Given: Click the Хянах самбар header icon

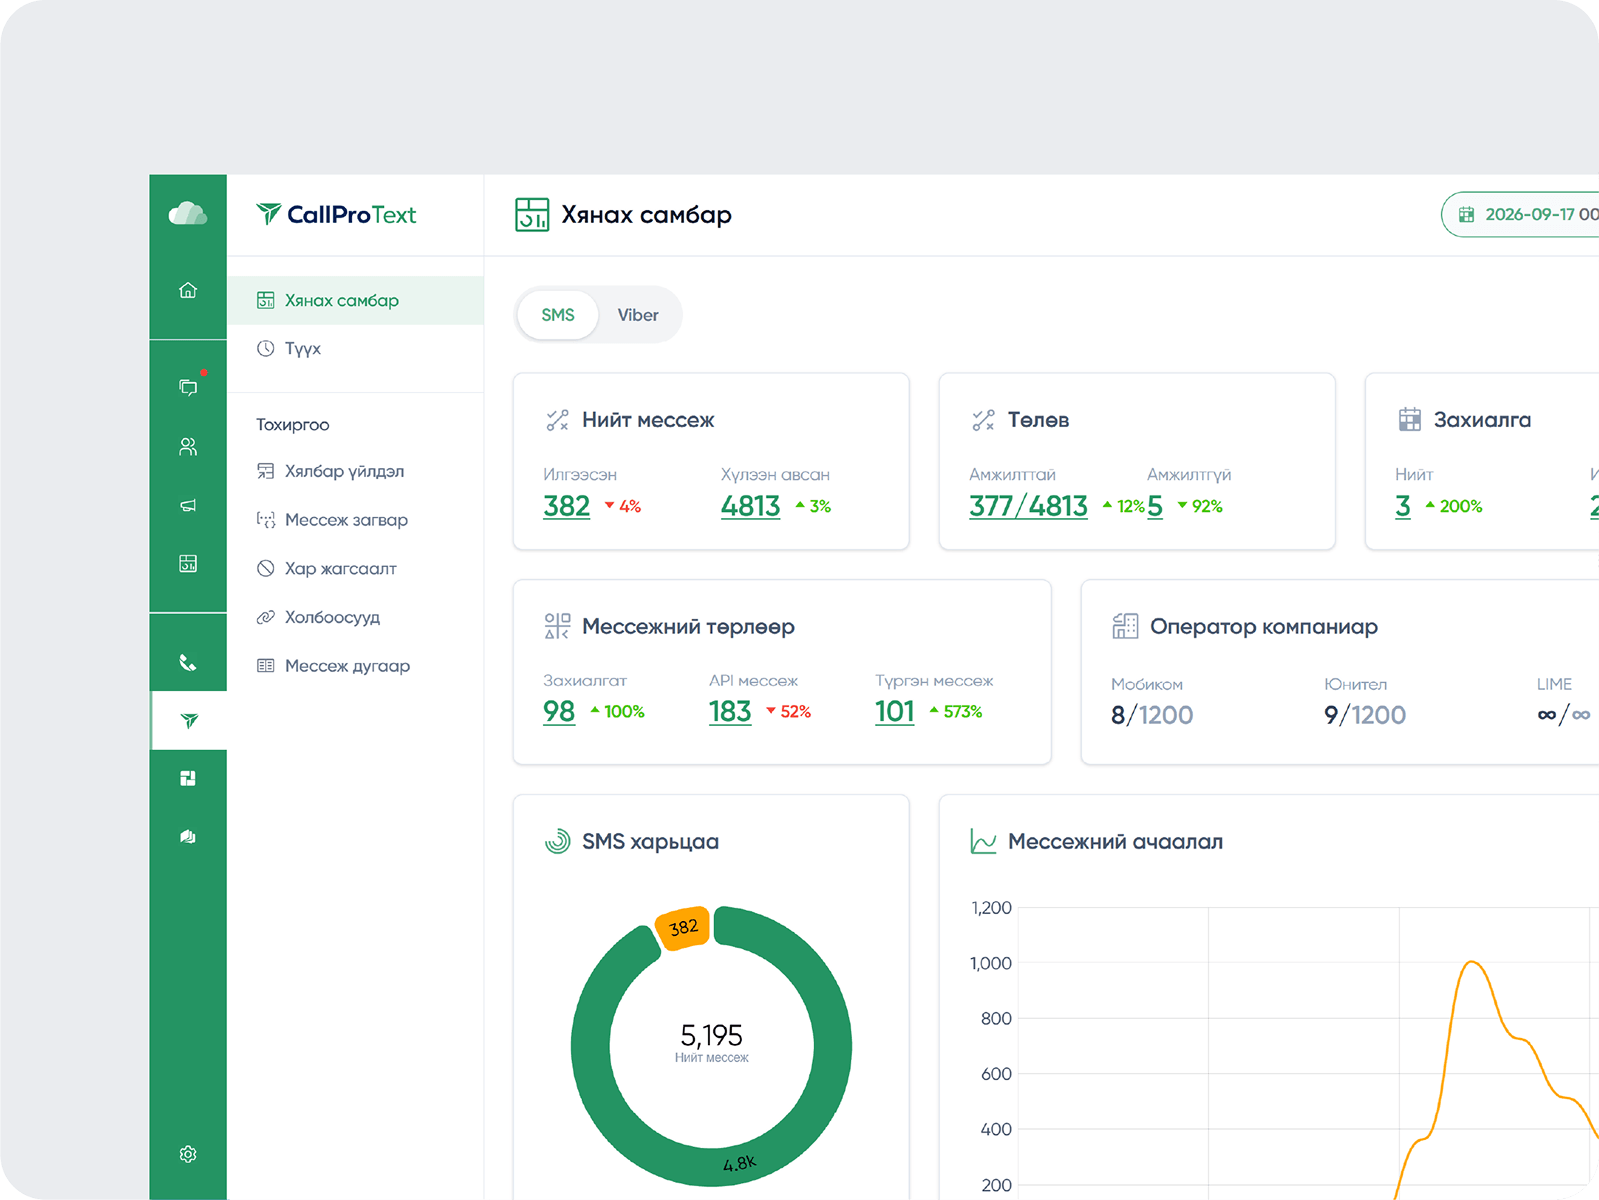Looking at the screenshot, I should pos(532,214).
